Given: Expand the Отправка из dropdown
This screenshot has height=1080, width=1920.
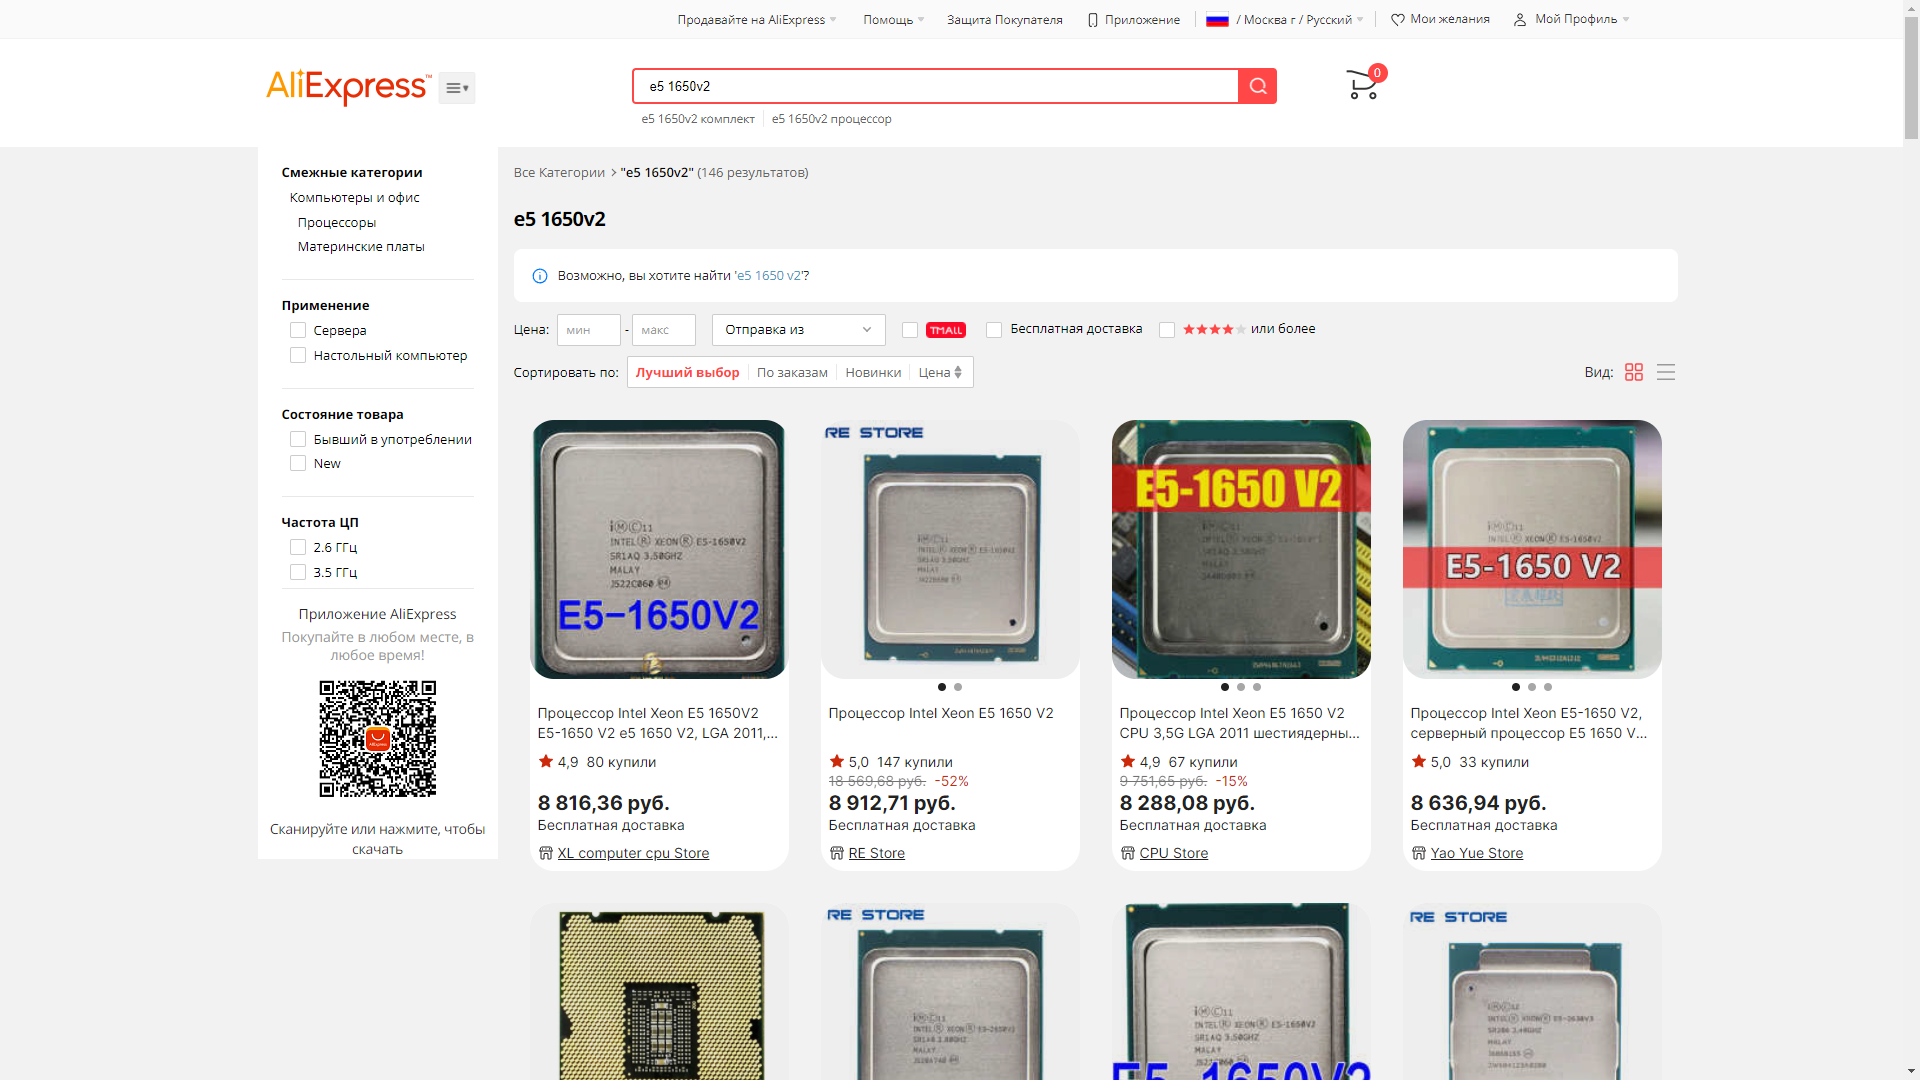Looking at the screenshot, I should click(x=798, y=330).
